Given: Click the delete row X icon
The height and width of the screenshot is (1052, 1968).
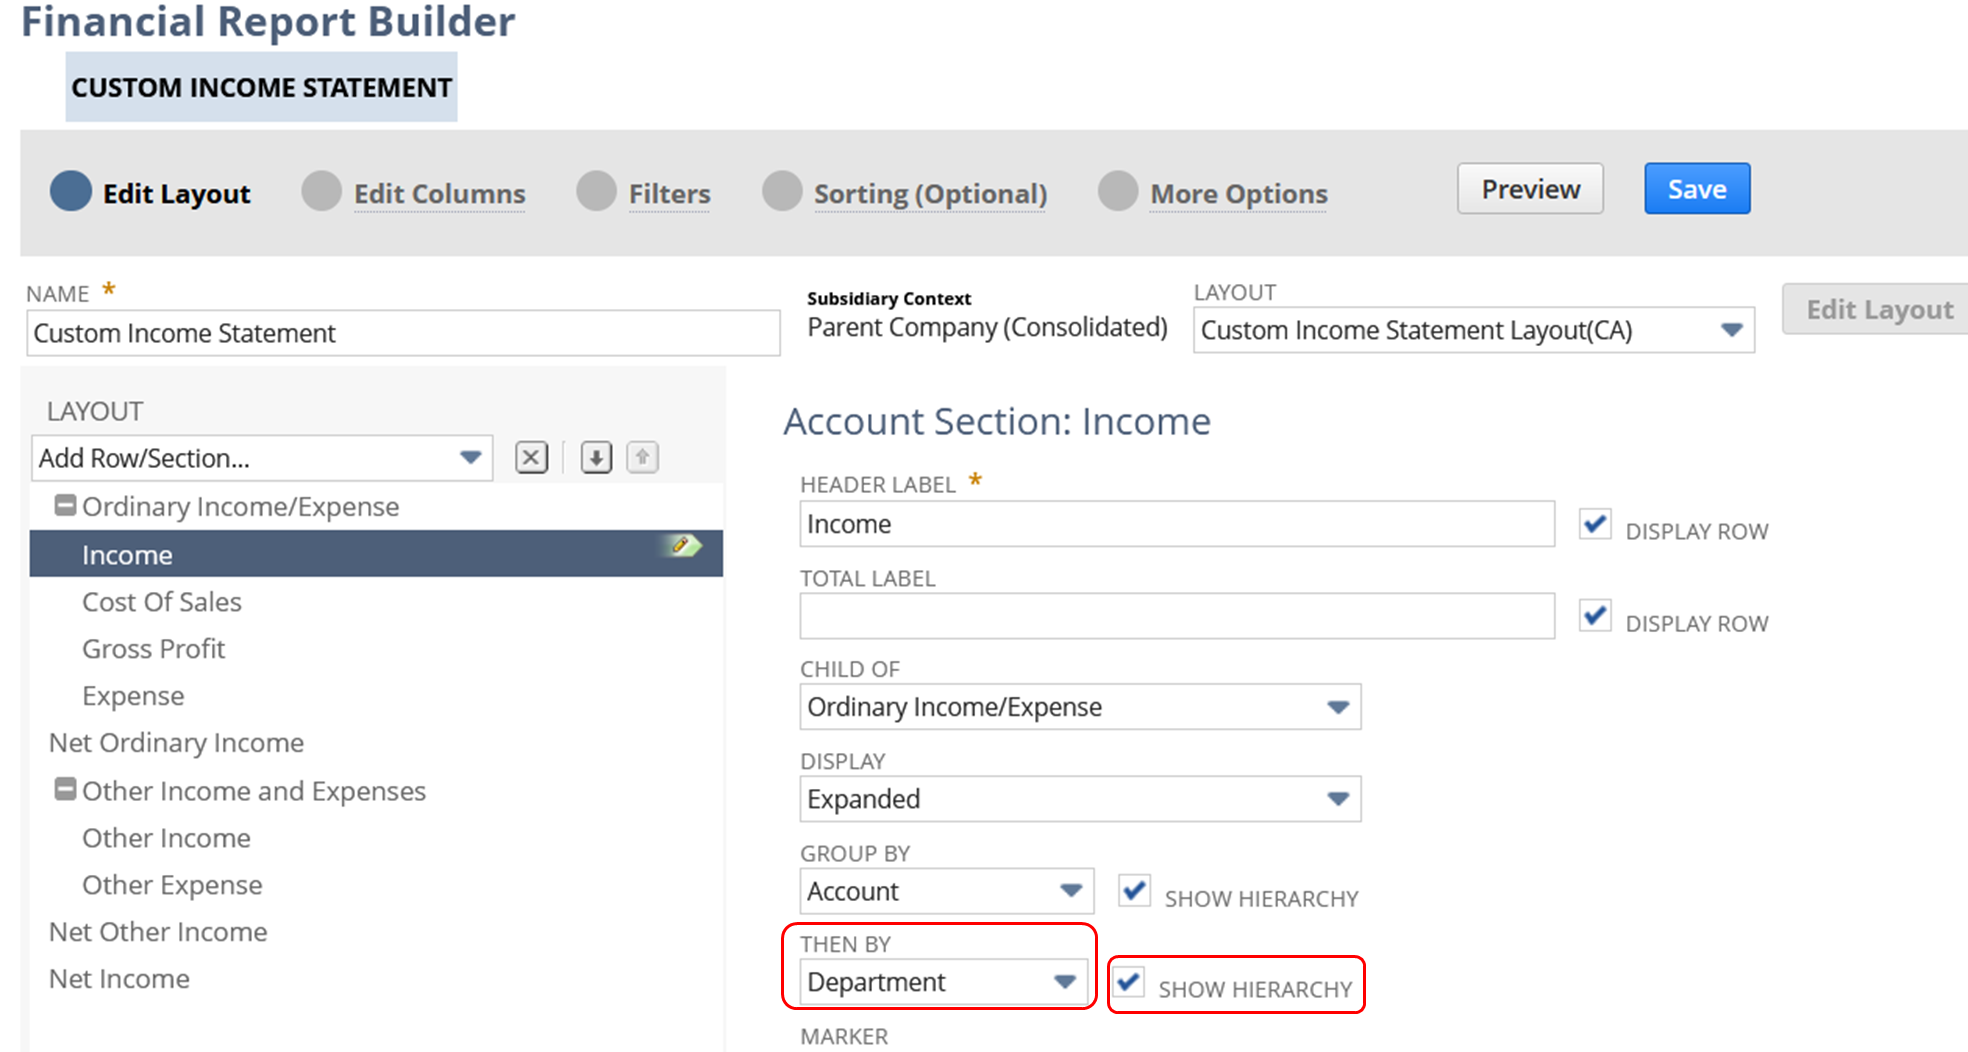Looking at the screenshot, I should (531, 458).
